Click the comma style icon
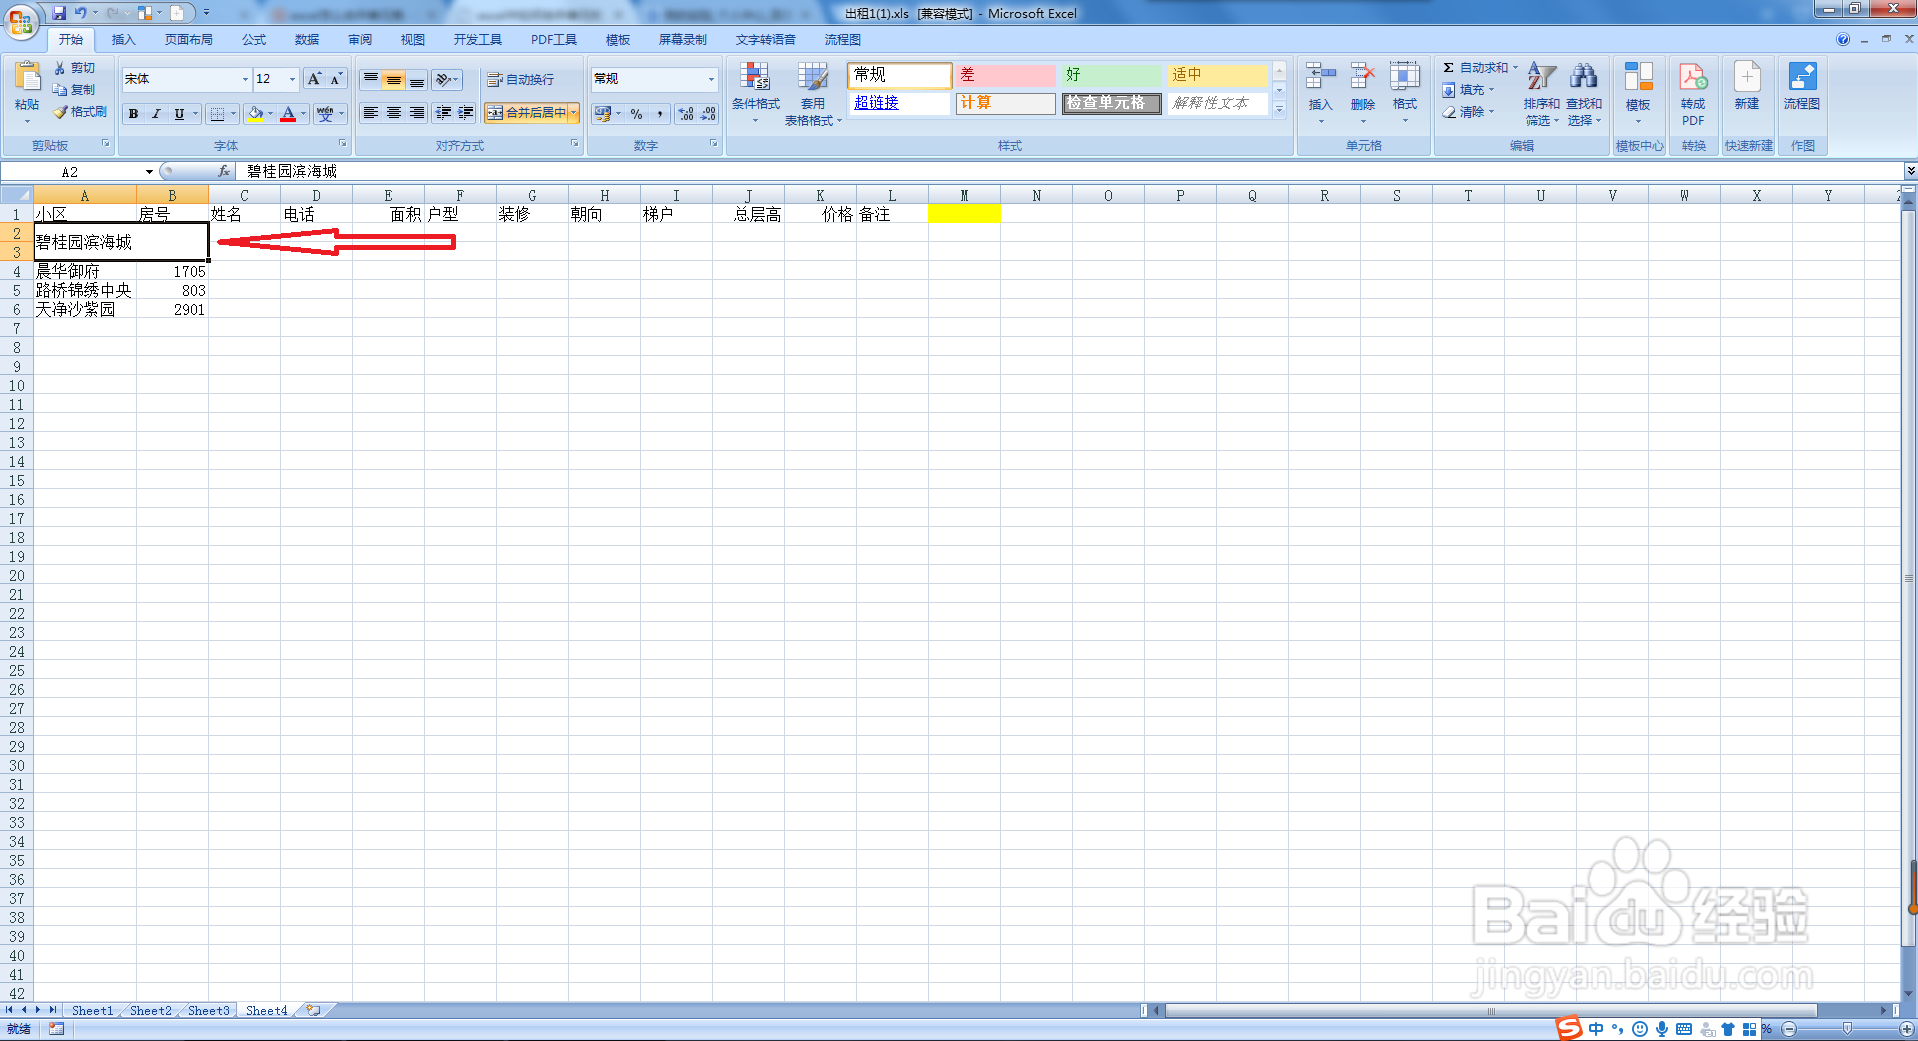The height and width of the screenshot is (1041, 1918). tap(660, 114)
